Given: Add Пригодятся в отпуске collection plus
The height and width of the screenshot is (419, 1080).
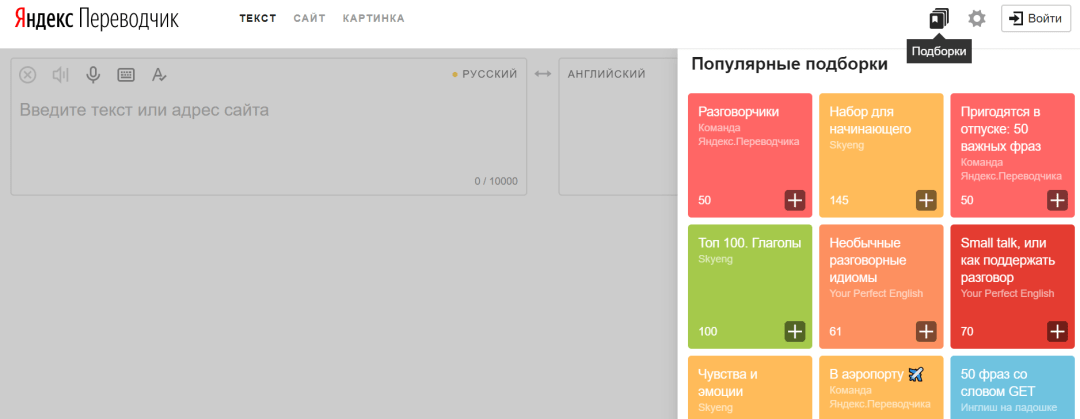Looking at the screenshot, I should 1057,201.
